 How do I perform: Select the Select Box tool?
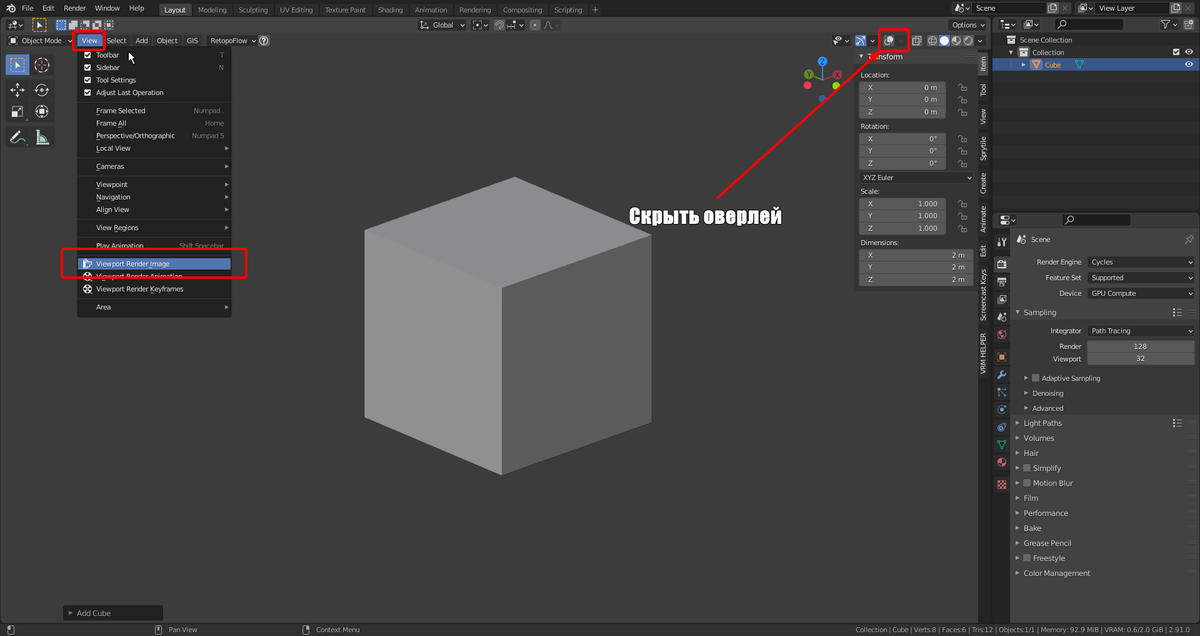[17, 65]
